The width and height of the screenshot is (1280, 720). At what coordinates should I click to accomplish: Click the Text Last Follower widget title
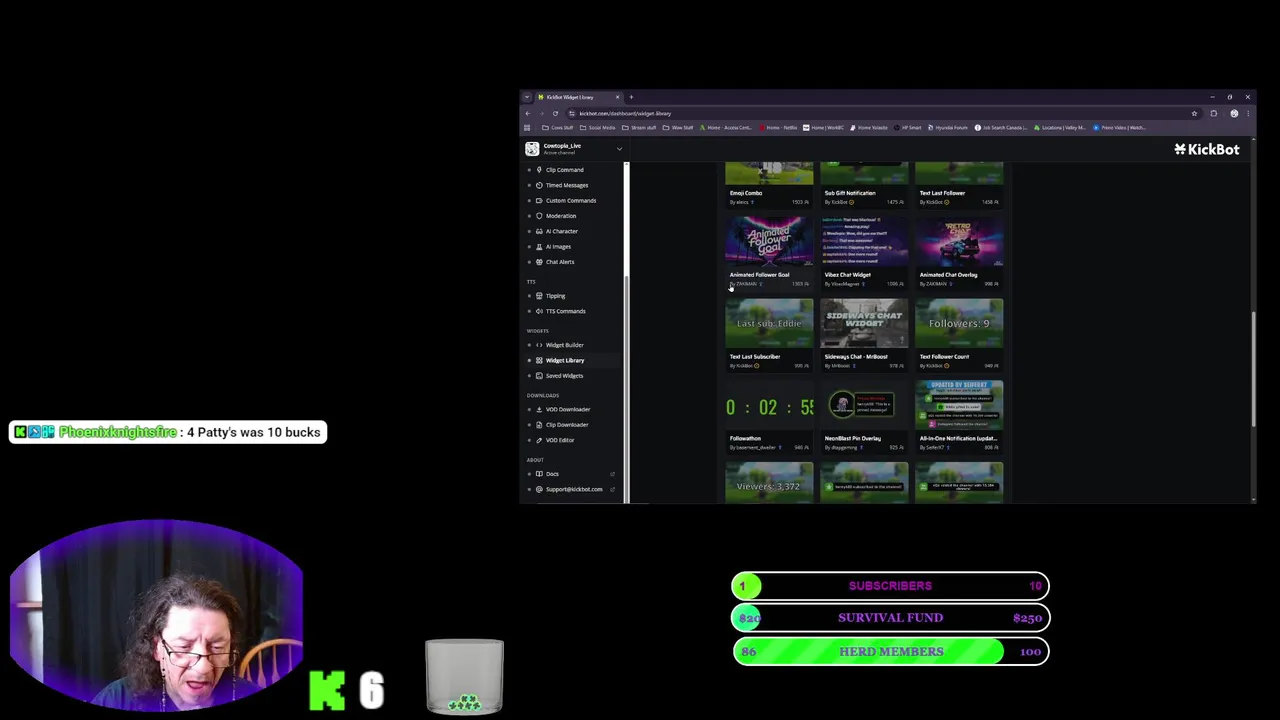coord(942,193)
